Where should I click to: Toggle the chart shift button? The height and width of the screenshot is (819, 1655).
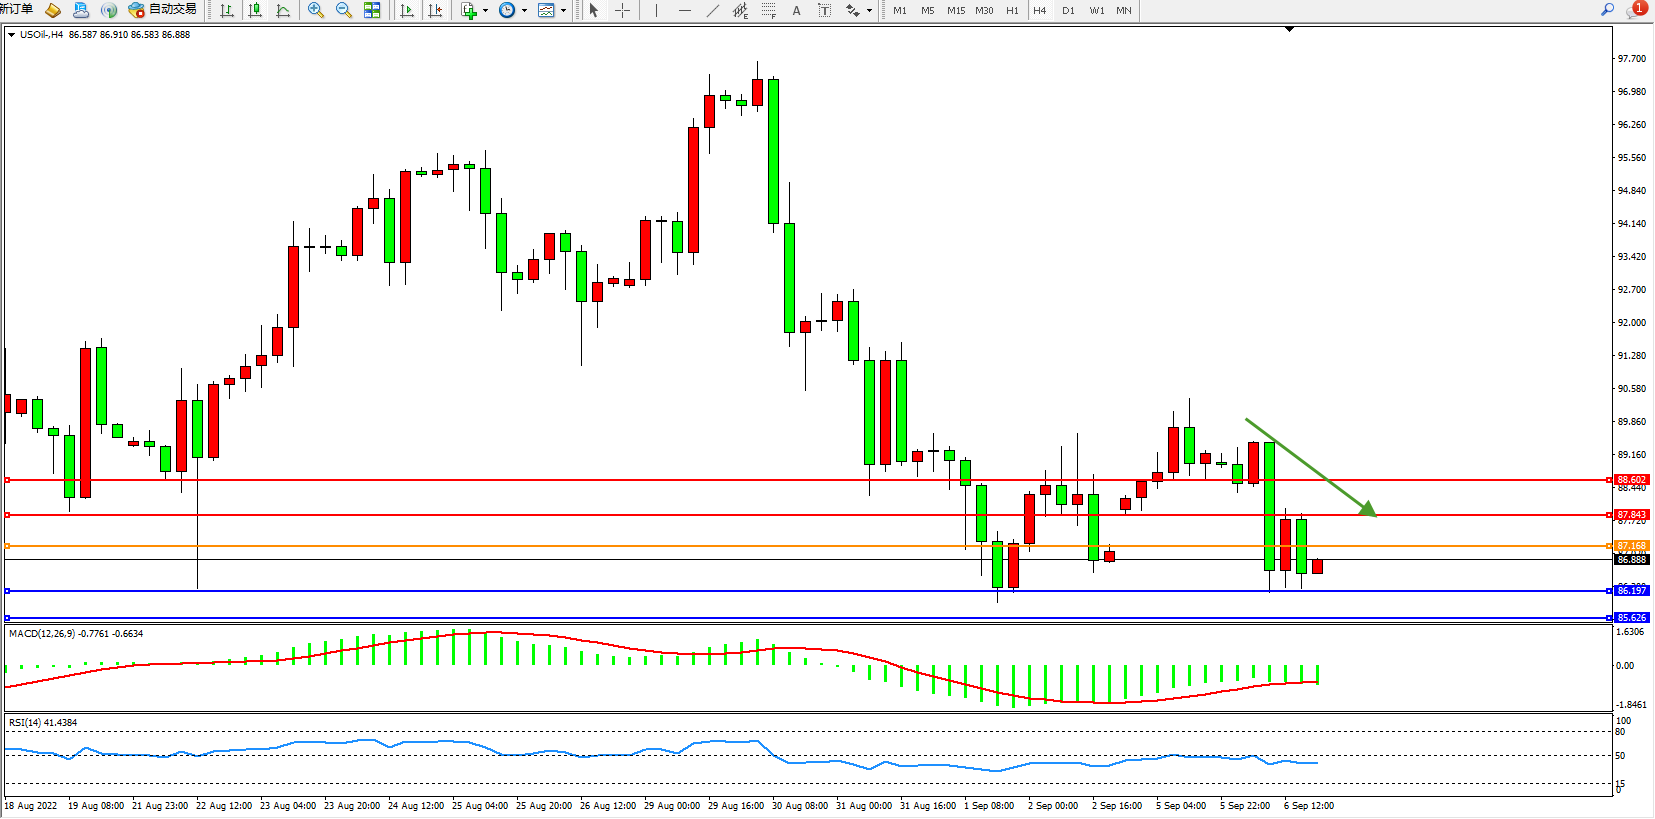coord(435,10)
